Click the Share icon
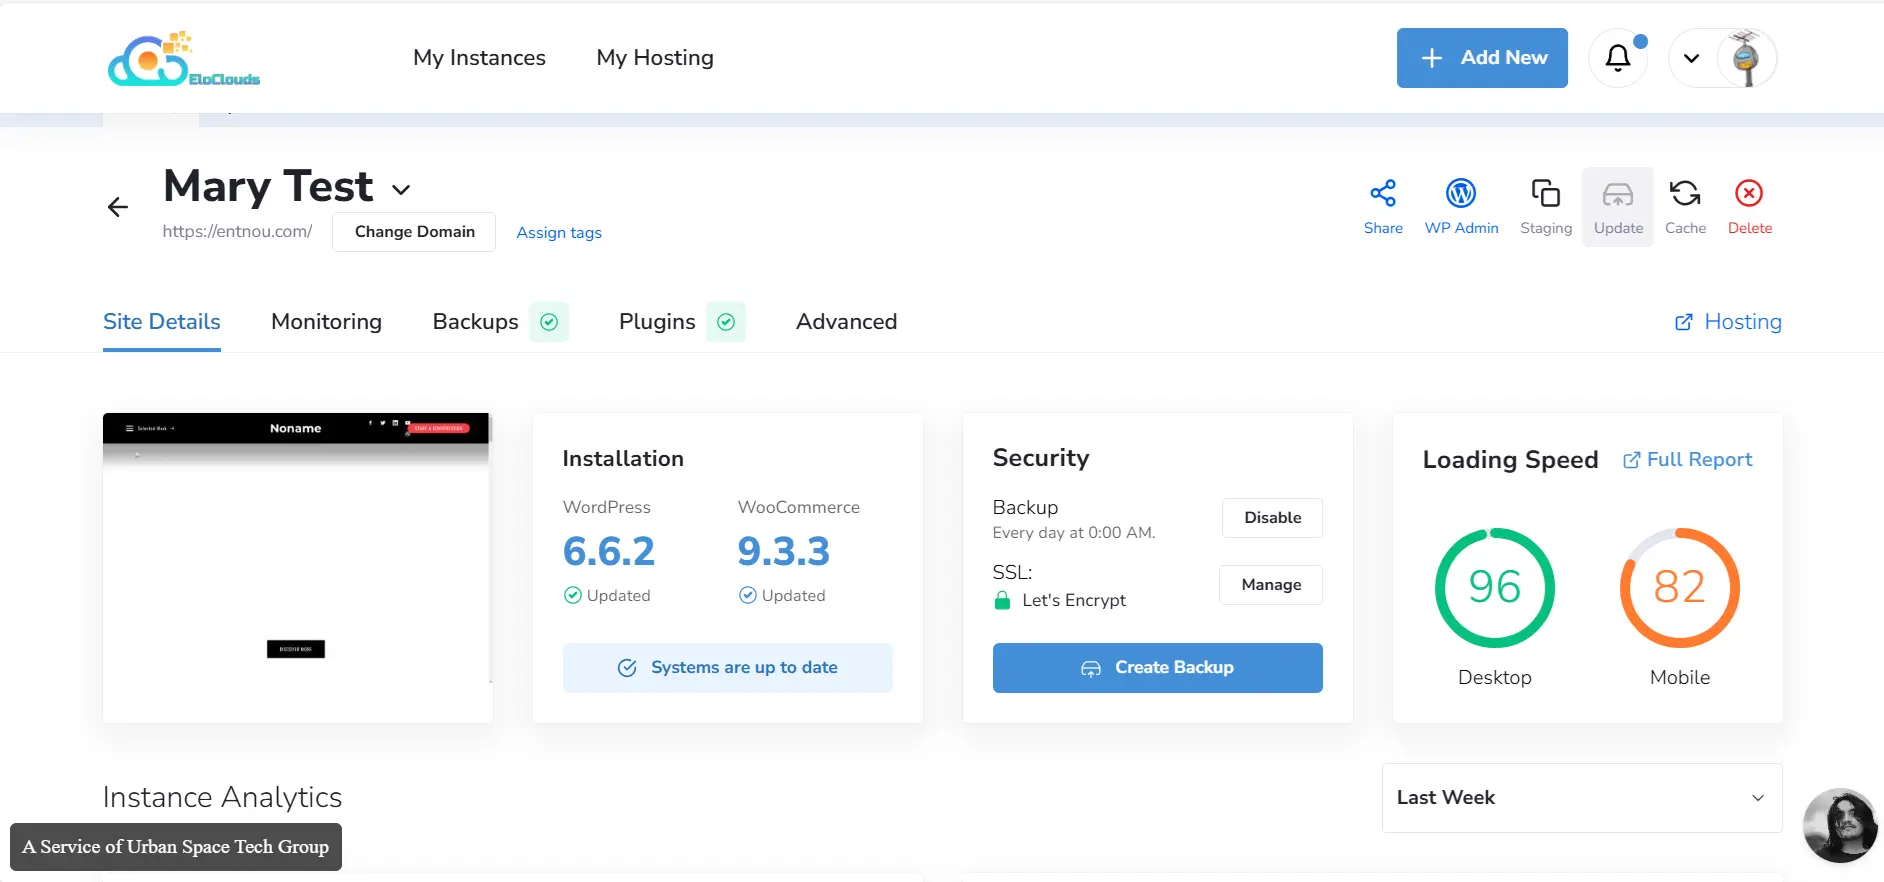Image resolution: width=1884 pixels, height=882 pixels. (x=1383, y=193)
